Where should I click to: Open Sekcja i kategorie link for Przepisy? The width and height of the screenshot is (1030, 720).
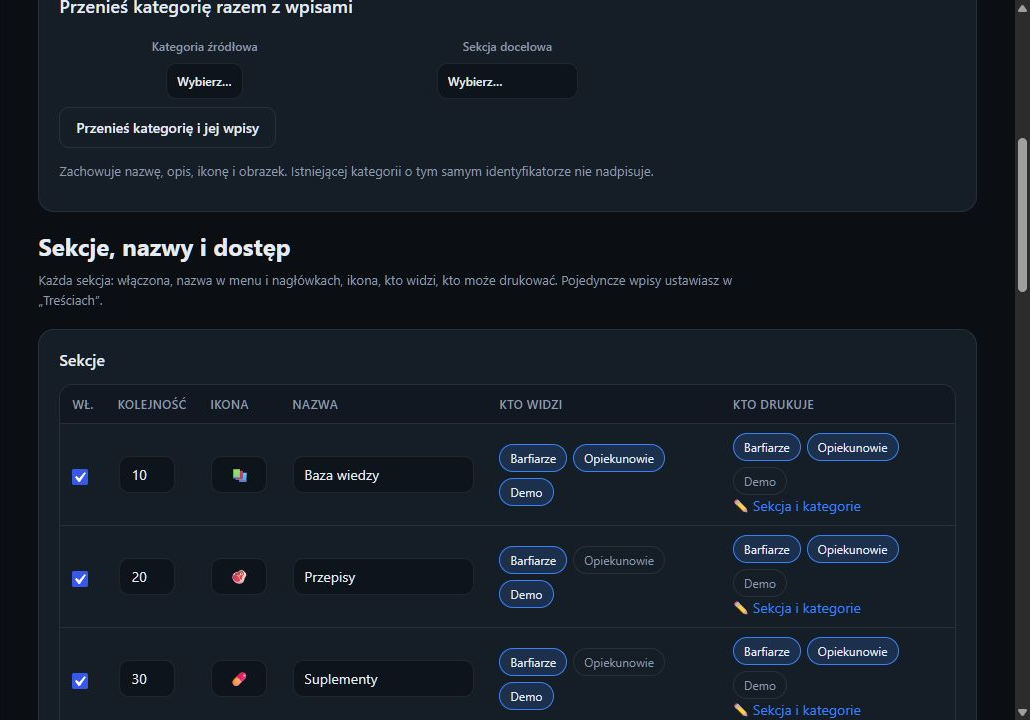pos(797,608)
